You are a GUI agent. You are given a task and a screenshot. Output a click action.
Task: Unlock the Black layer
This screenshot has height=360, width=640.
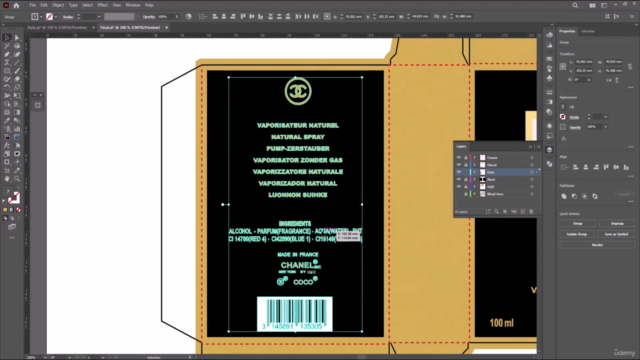point(466,179)
